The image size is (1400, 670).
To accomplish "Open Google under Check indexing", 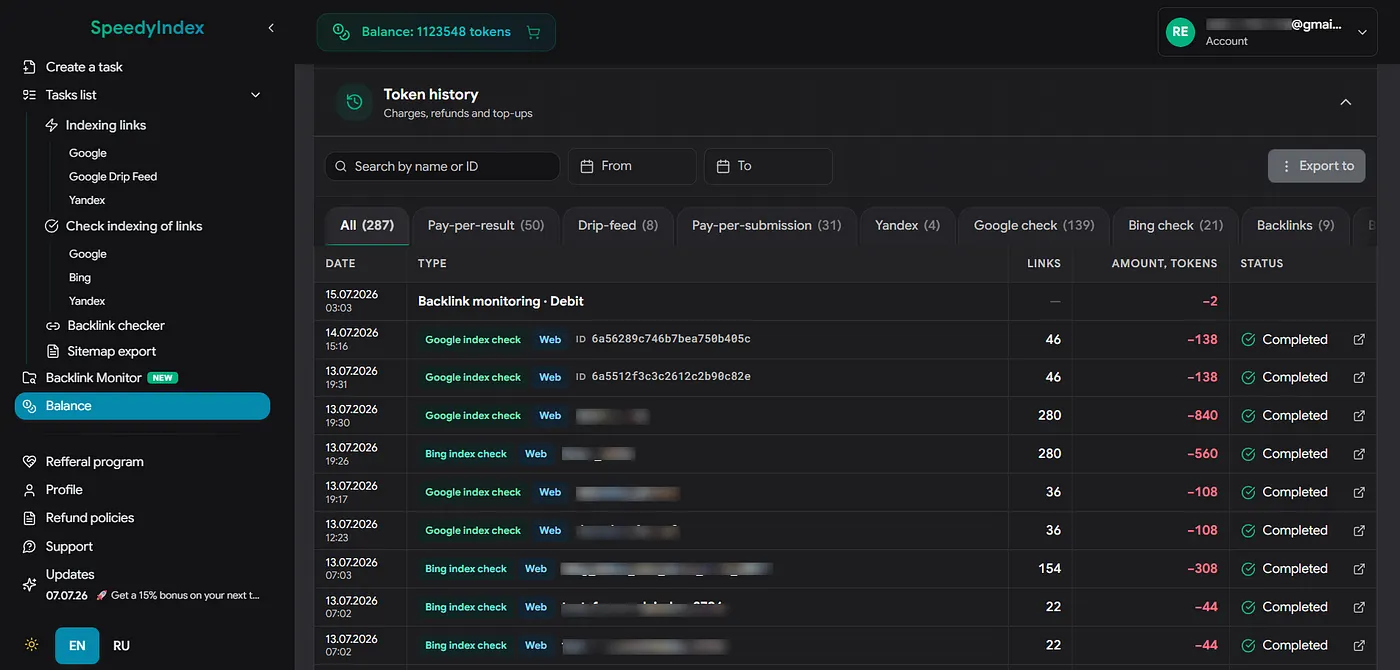I will (x=88, y=254).
